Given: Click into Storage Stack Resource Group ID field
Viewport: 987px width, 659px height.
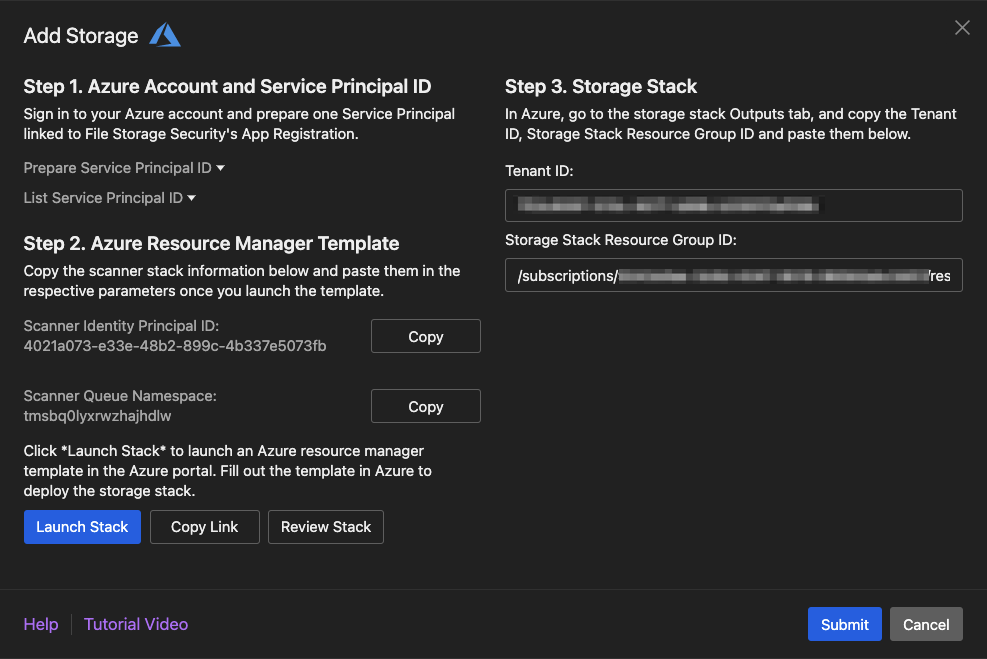Looking at the screenshot, I should [x=733, y=275].
